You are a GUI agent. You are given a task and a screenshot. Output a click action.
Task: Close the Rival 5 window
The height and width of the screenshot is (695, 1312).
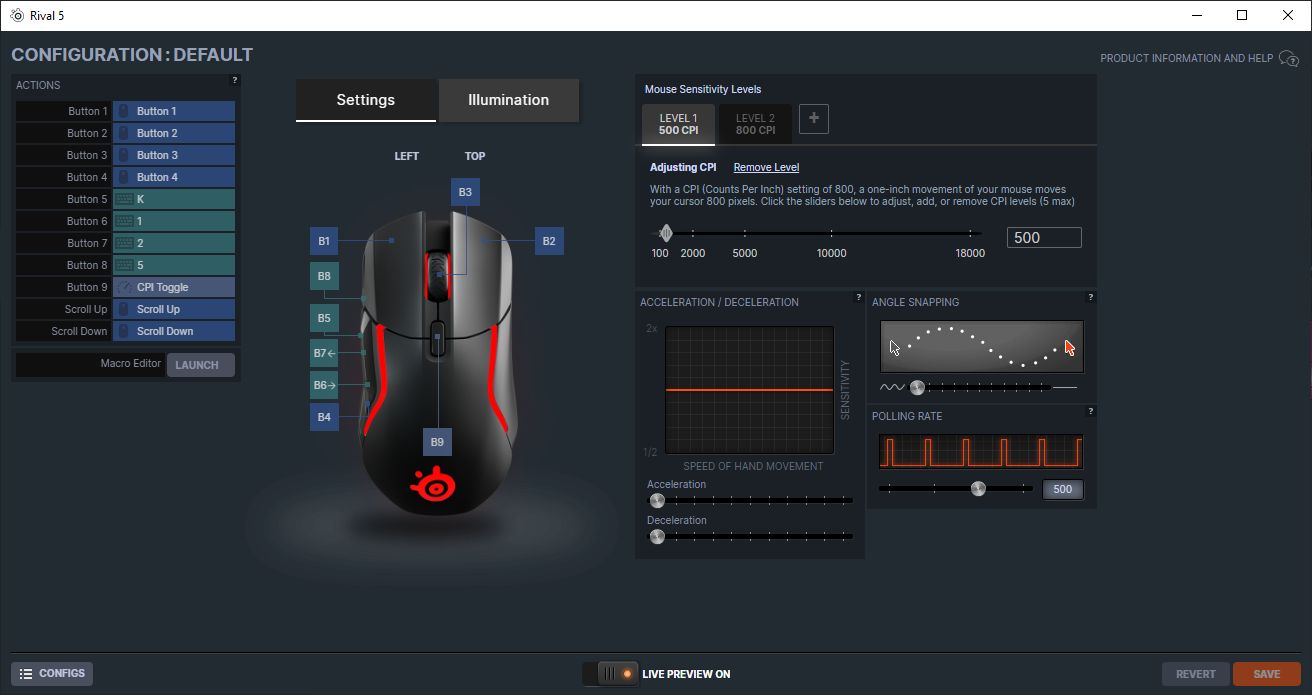coord(1288,15)
